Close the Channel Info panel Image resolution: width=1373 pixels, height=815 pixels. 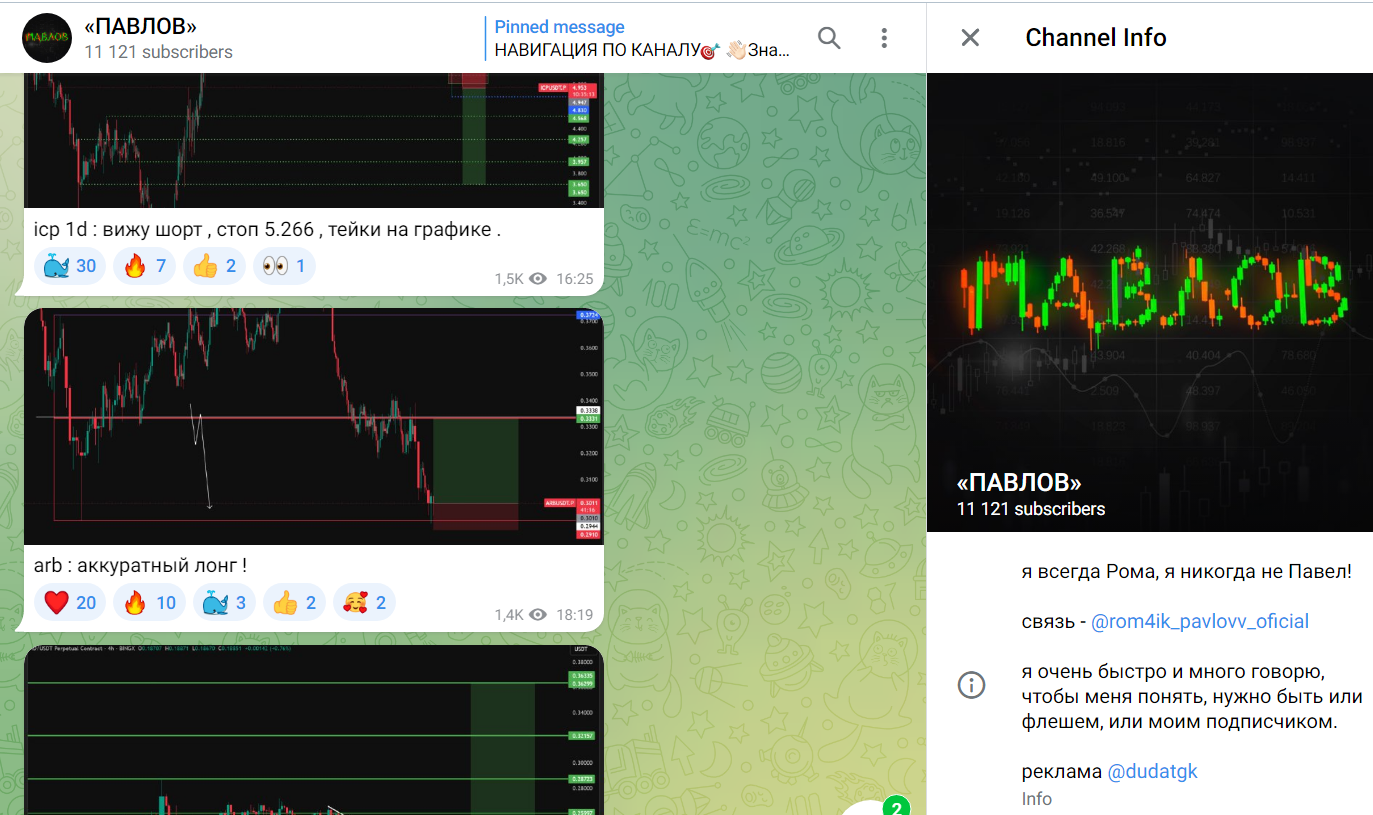pos(970,38)
